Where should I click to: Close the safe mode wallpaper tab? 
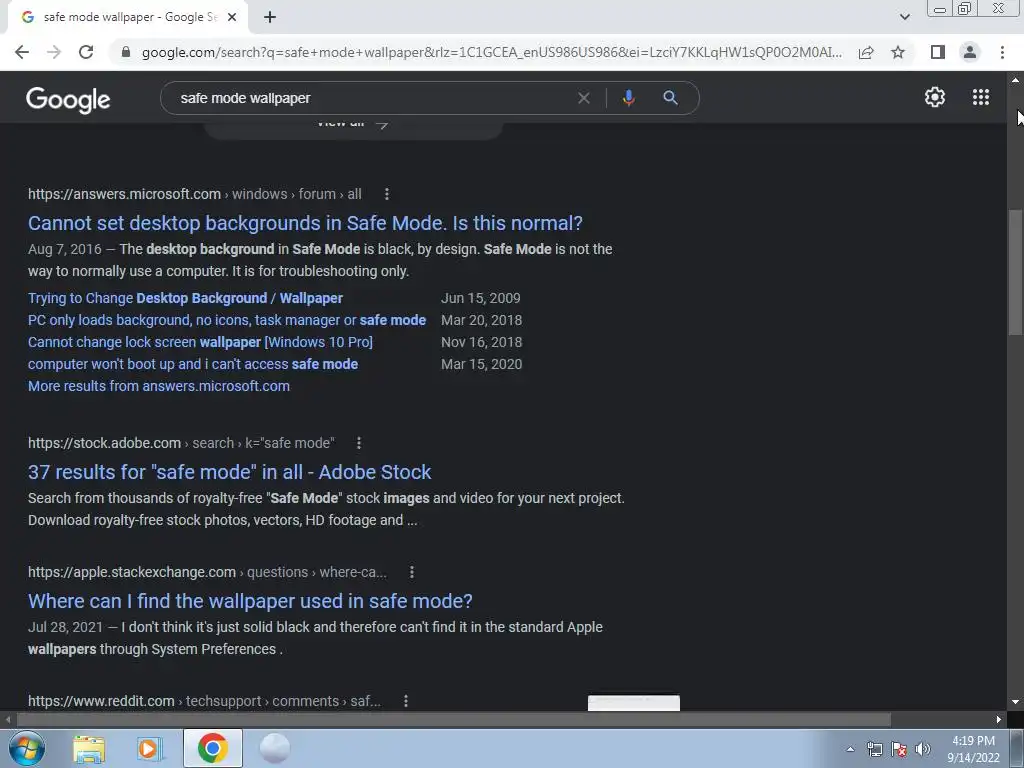(232, 17)
